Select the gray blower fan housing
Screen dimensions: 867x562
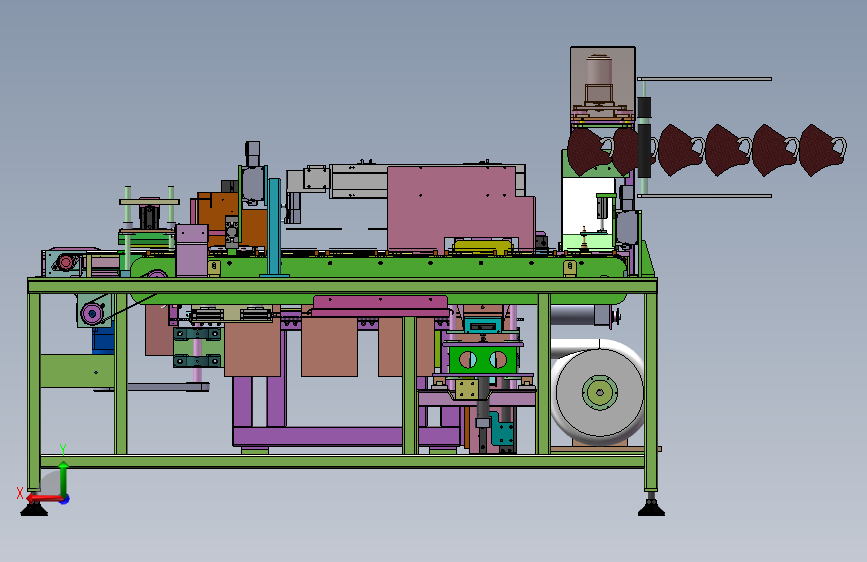pos(599,392)
